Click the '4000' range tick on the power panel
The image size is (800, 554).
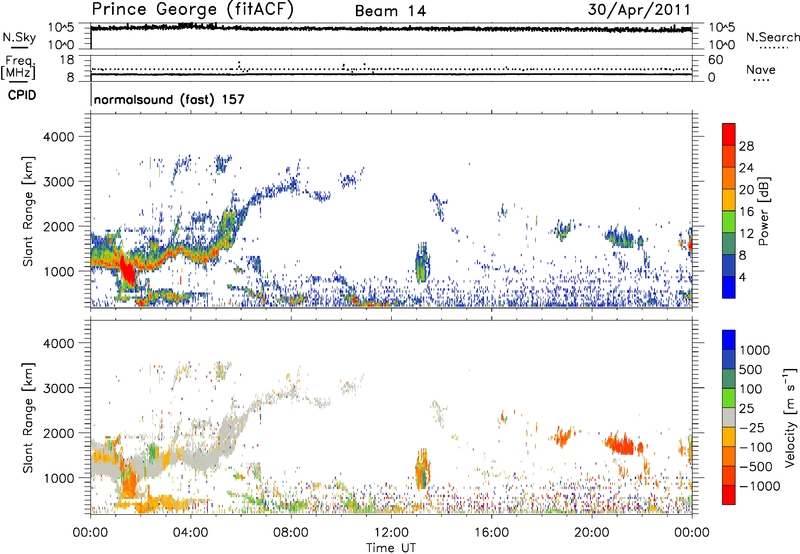[59, 137]
